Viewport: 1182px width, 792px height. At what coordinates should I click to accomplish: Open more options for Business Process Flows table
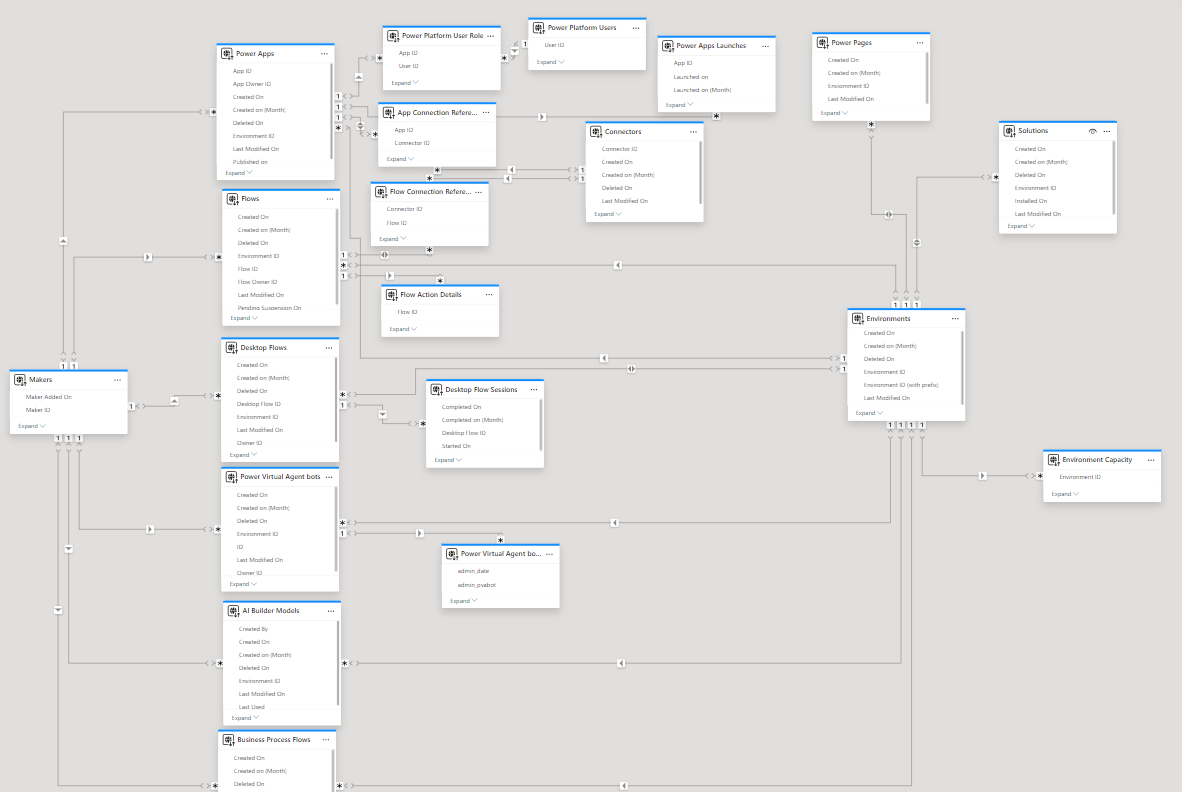point(326,740)
